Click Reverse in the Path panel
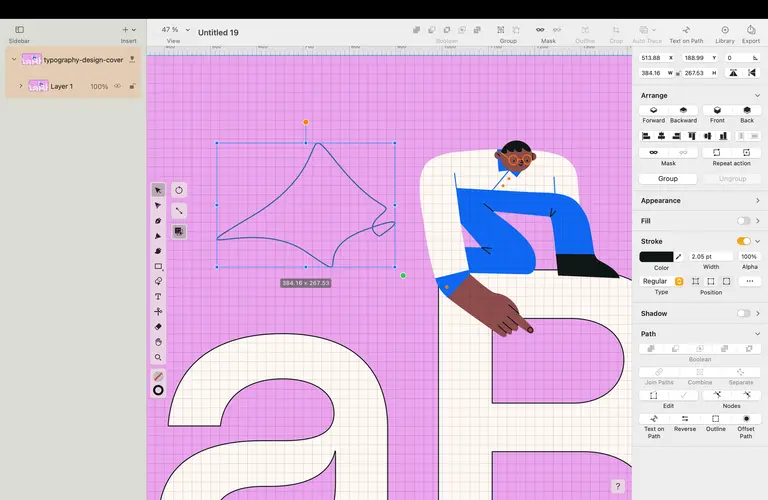The width and height of the screenshot is (768, 500). pyautogui.click(x=685, y=419)
